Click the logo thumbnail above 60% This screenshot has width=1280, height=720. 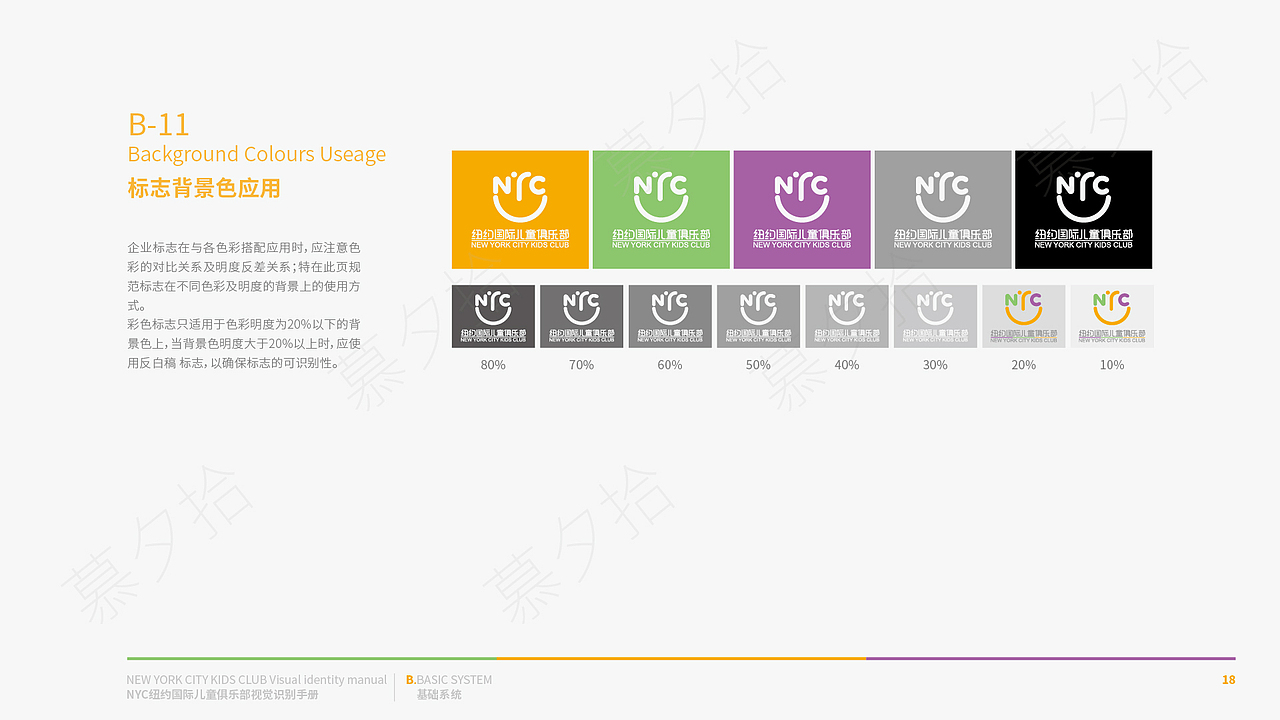[670, 316]
